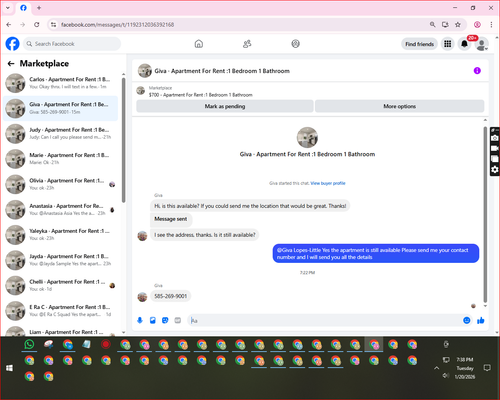This screenshot has width=500, height=400.
Task: Click the 585-269-9001 message bubble
Action: pos(170,296)
